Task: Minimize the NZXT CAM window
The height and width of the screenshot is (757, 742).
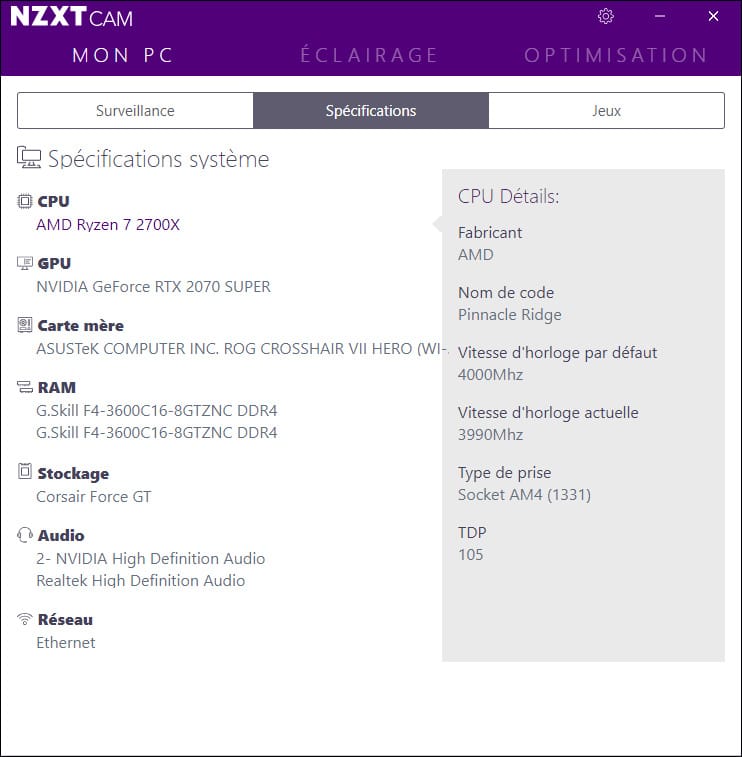Action: (x=660, y=16)
